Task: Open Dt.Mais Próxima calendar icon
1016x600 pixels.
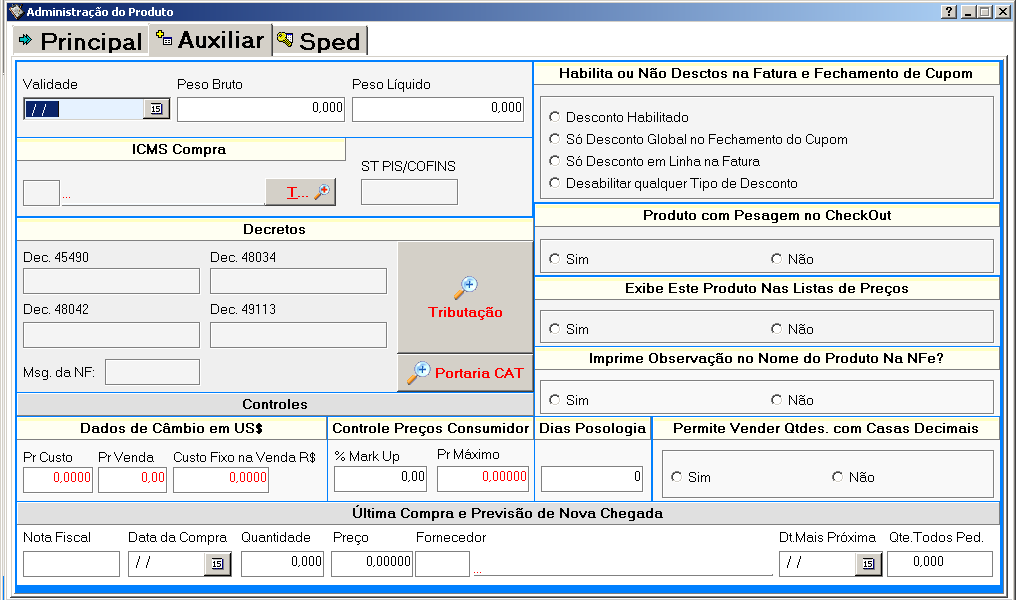Action: [868, 564]
